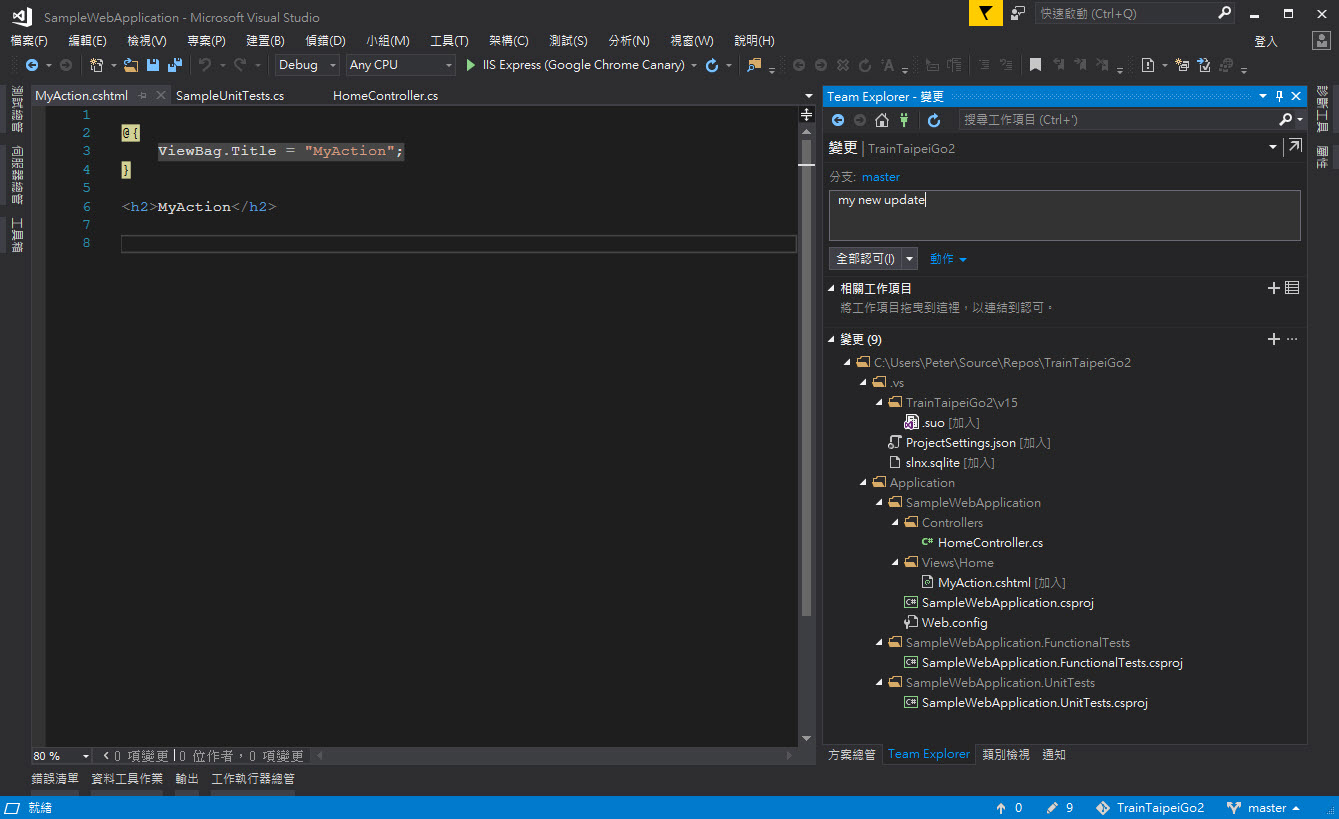Click query list icon in 相關工作項目 section
Viewport: 1339px width, 819px height.
(x=1292, y=288)
